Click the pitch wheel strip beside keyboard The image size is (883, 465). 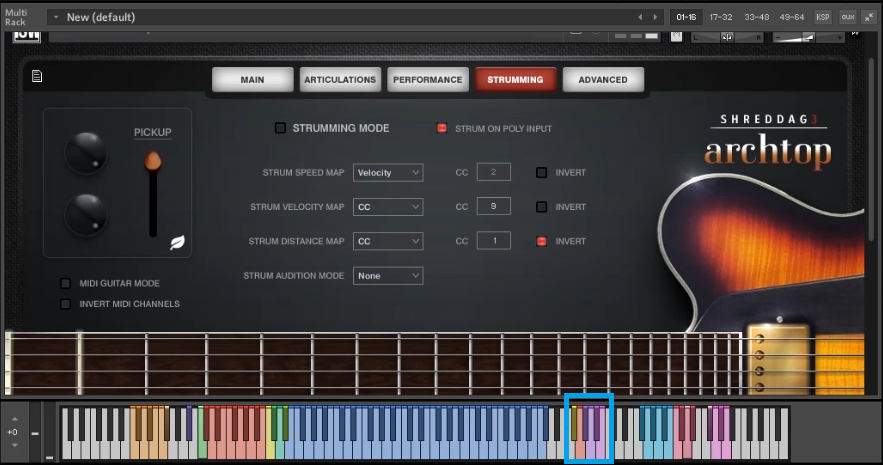click(35, 433)
